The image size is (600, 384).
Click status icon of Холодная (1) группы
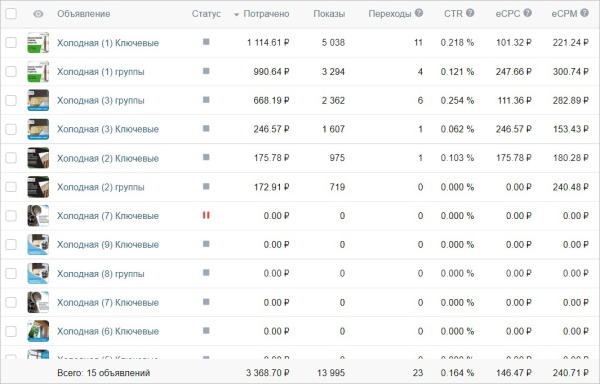(x=206, y=71)
